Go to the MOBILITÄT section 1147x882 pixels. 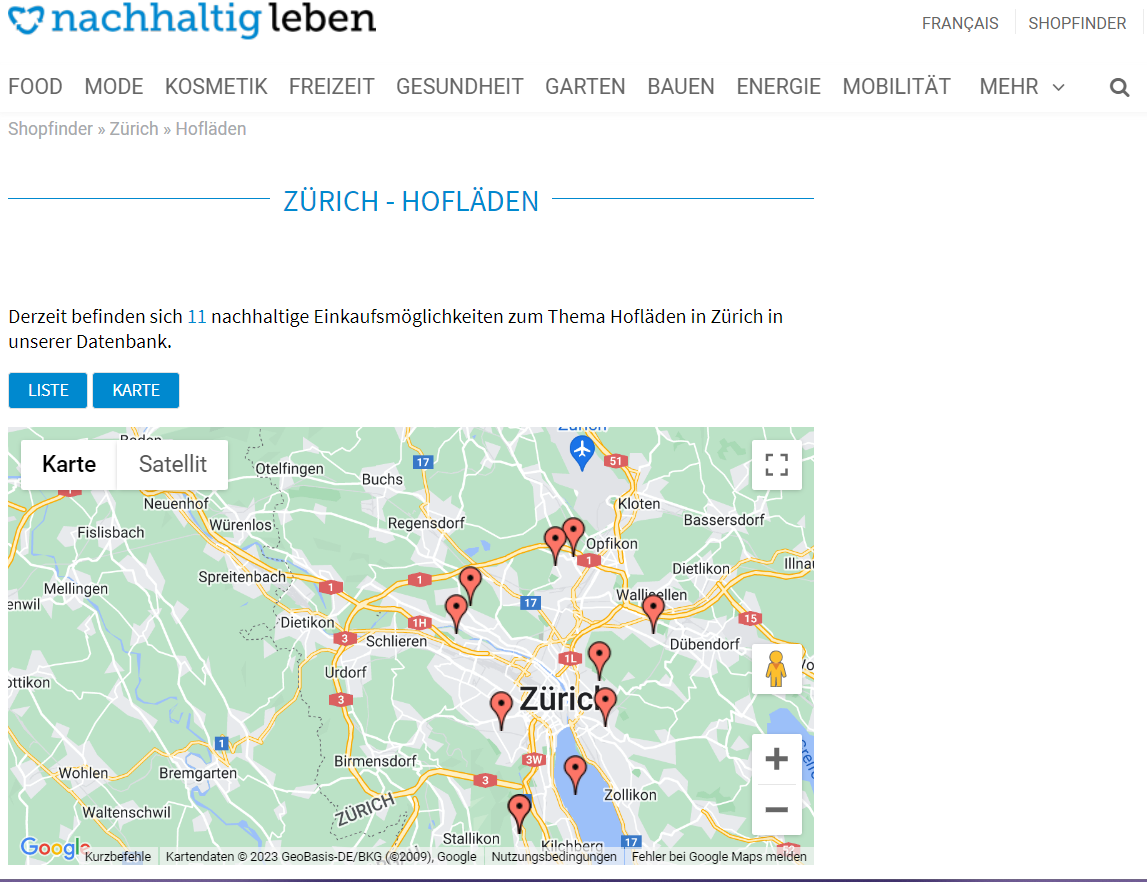click(x=896, y=87)
